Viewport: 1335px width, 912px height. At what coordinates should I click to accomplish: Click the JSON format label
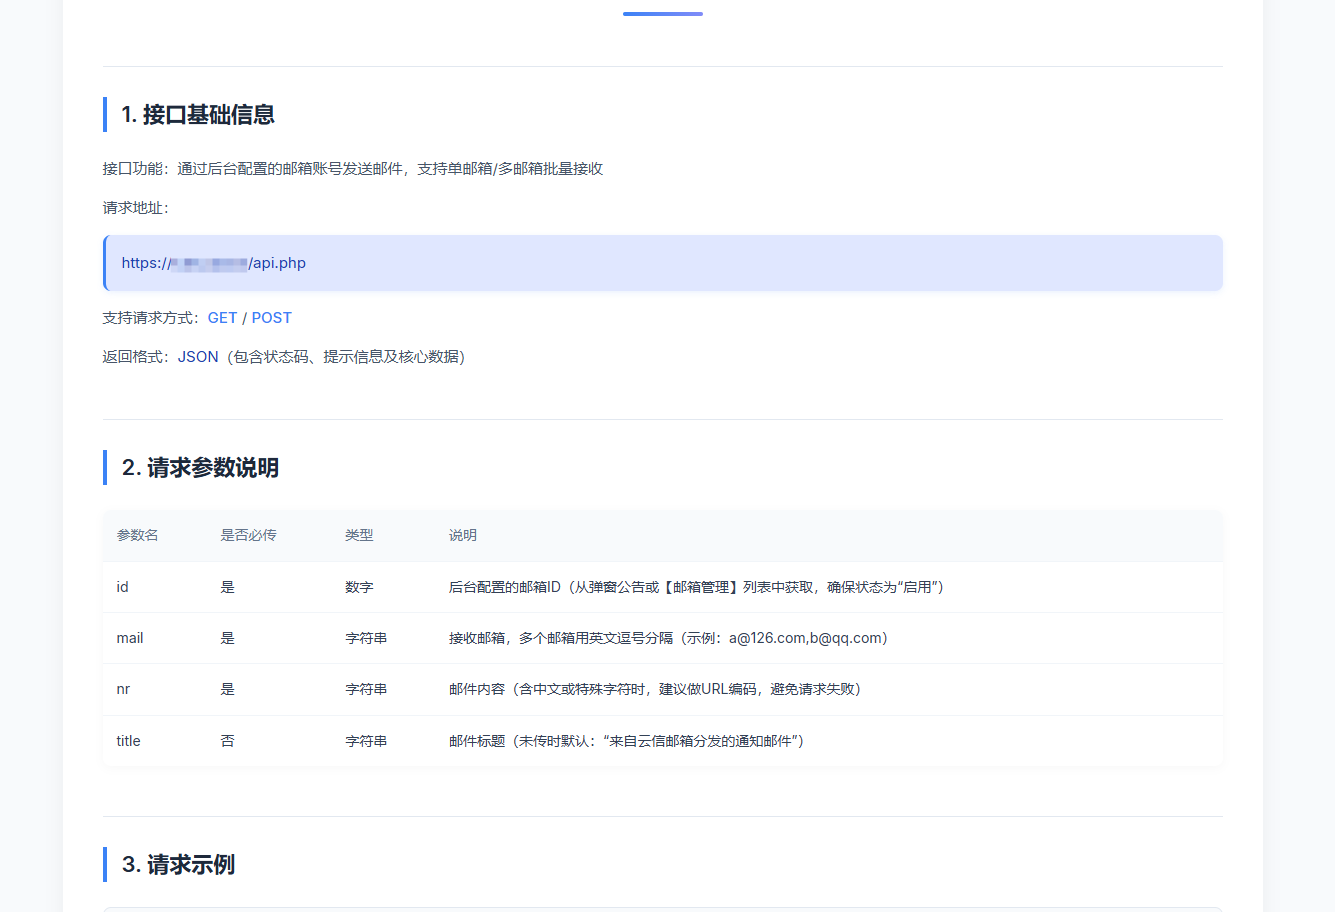point(197,356)
